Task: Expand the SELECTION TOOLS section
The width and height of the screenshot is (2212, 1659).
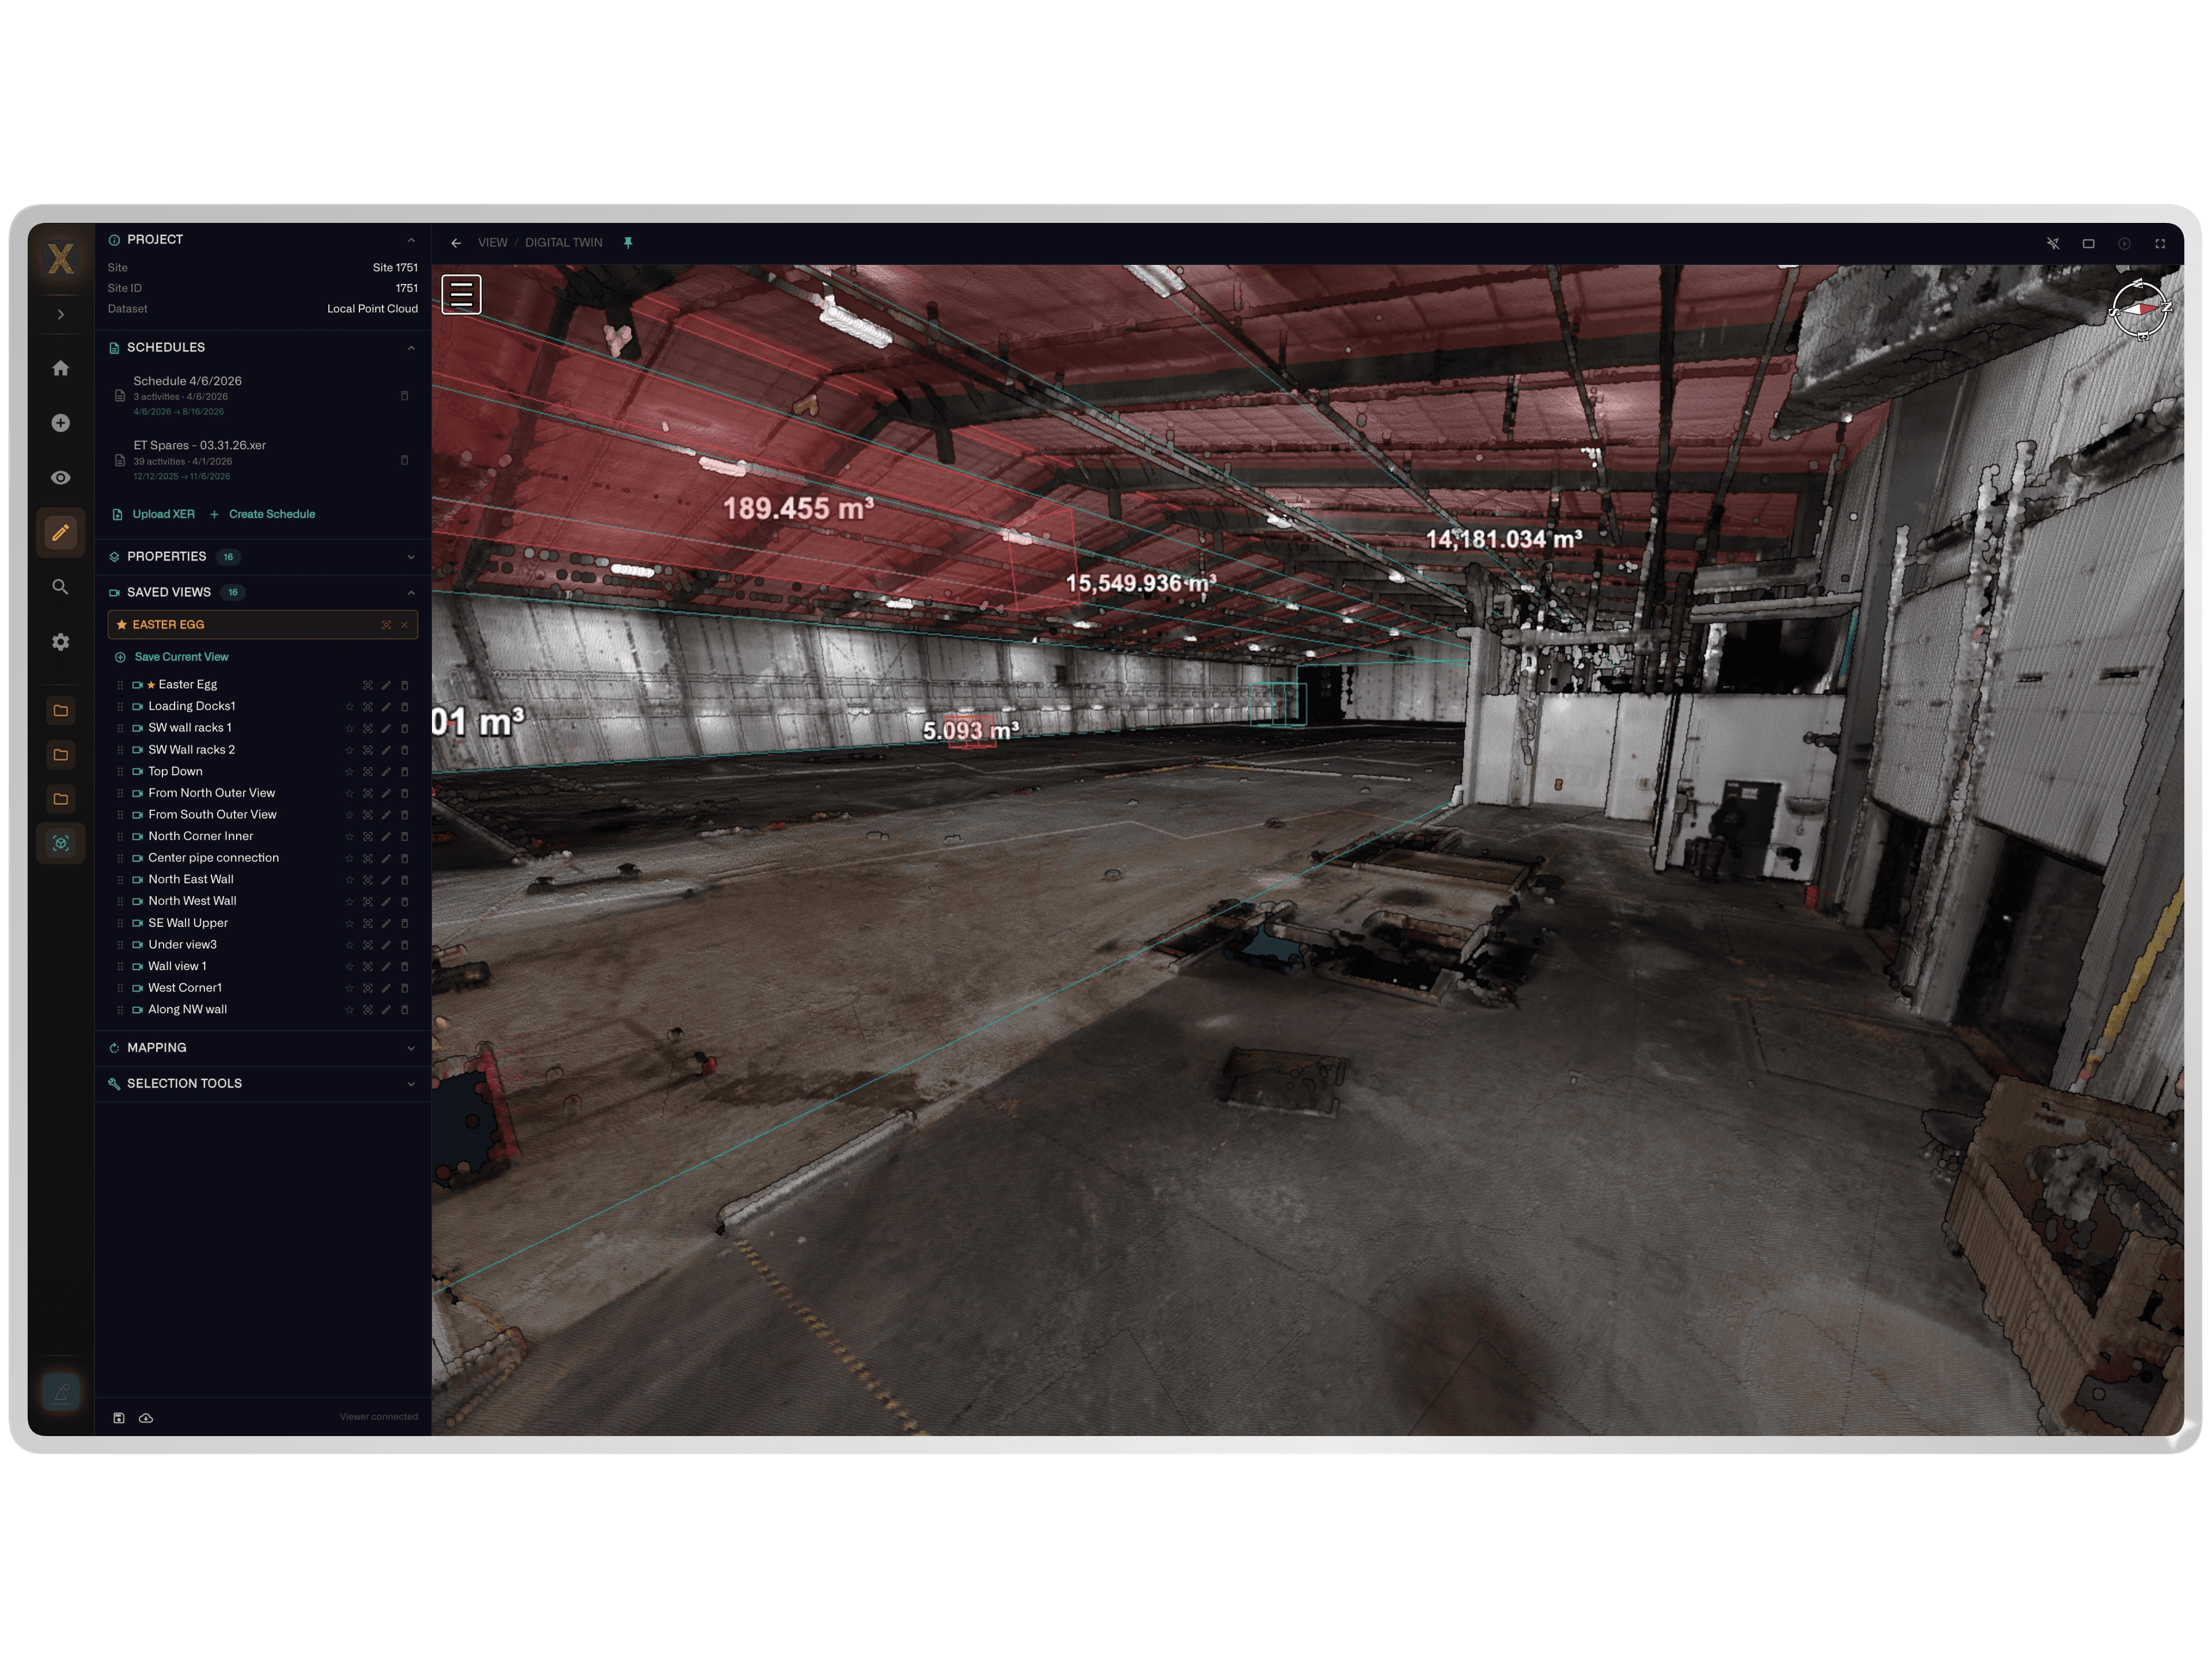Action: click(263, 1084)
